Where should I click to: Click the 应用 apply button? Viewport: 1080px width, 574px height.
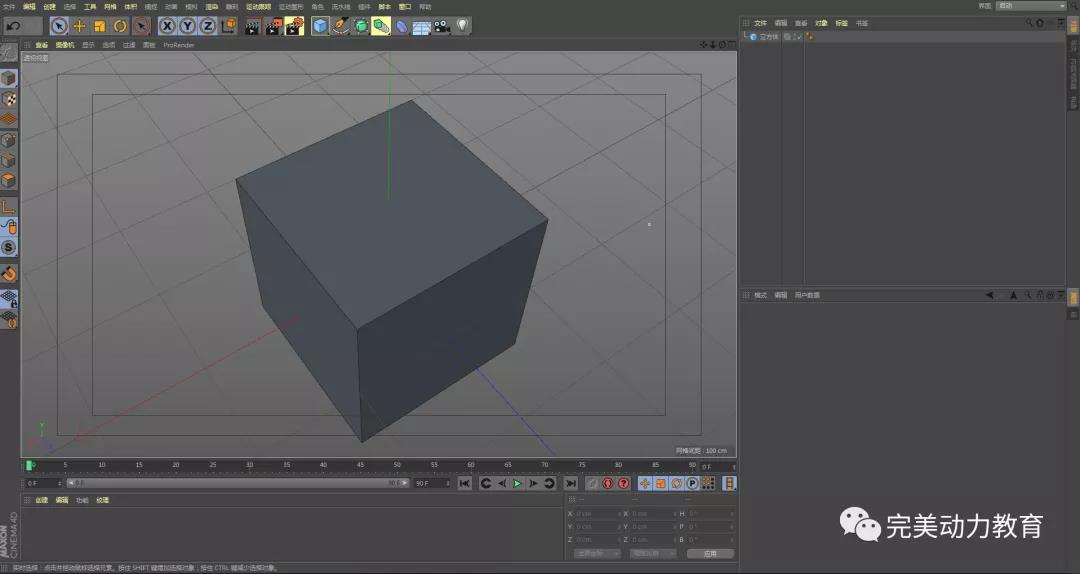pos(710,553)
